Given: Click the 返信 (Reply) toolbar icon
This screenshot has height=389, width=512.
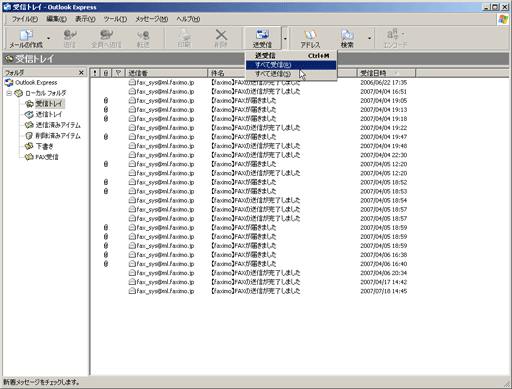Looking at the screenshot, I should point(70,39).
